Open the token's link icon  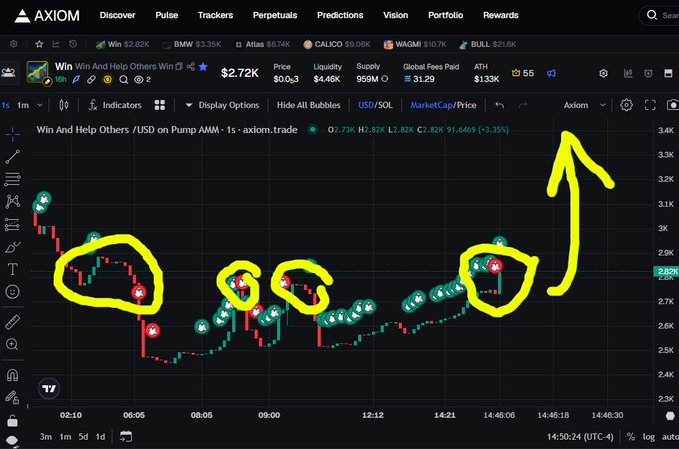point(91,80)
